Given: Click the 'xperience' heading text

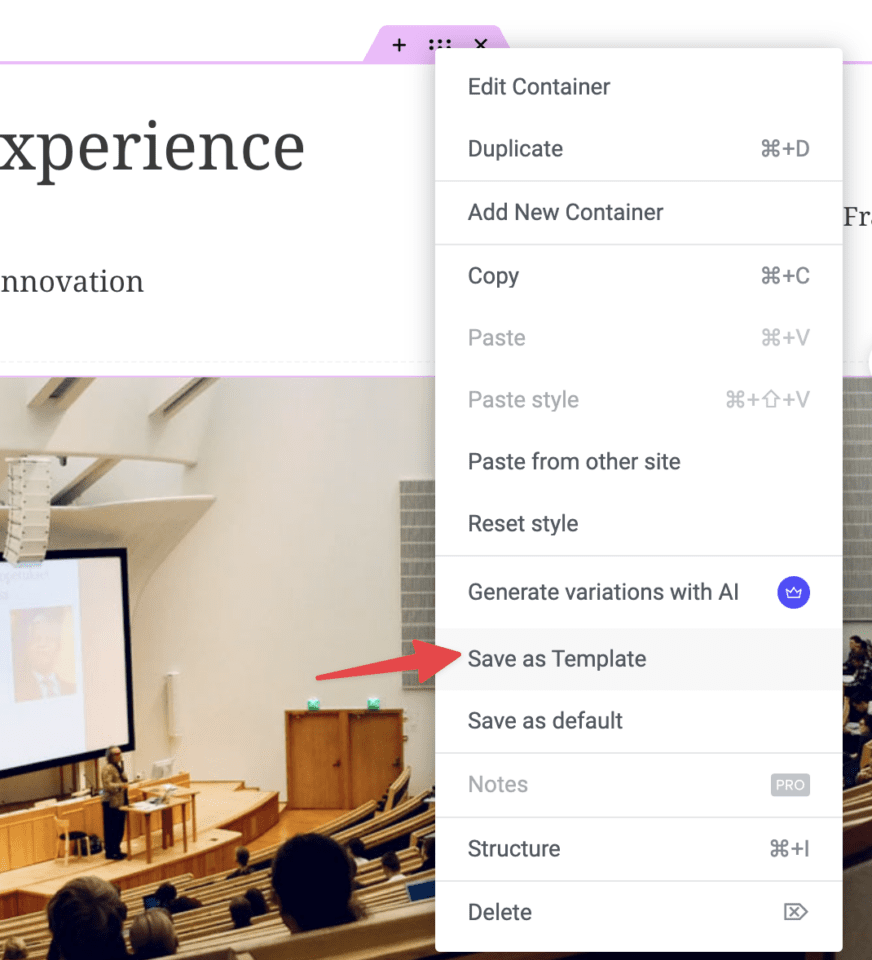Looking at the screenshot, I should coord(152,148).
